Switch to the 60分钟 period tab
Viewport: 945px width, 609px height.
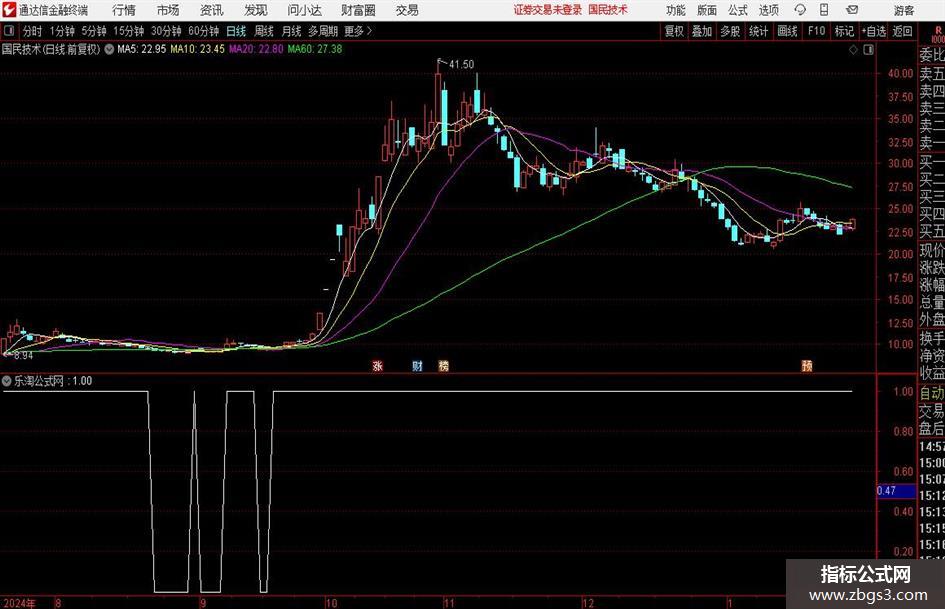[203, 31]
